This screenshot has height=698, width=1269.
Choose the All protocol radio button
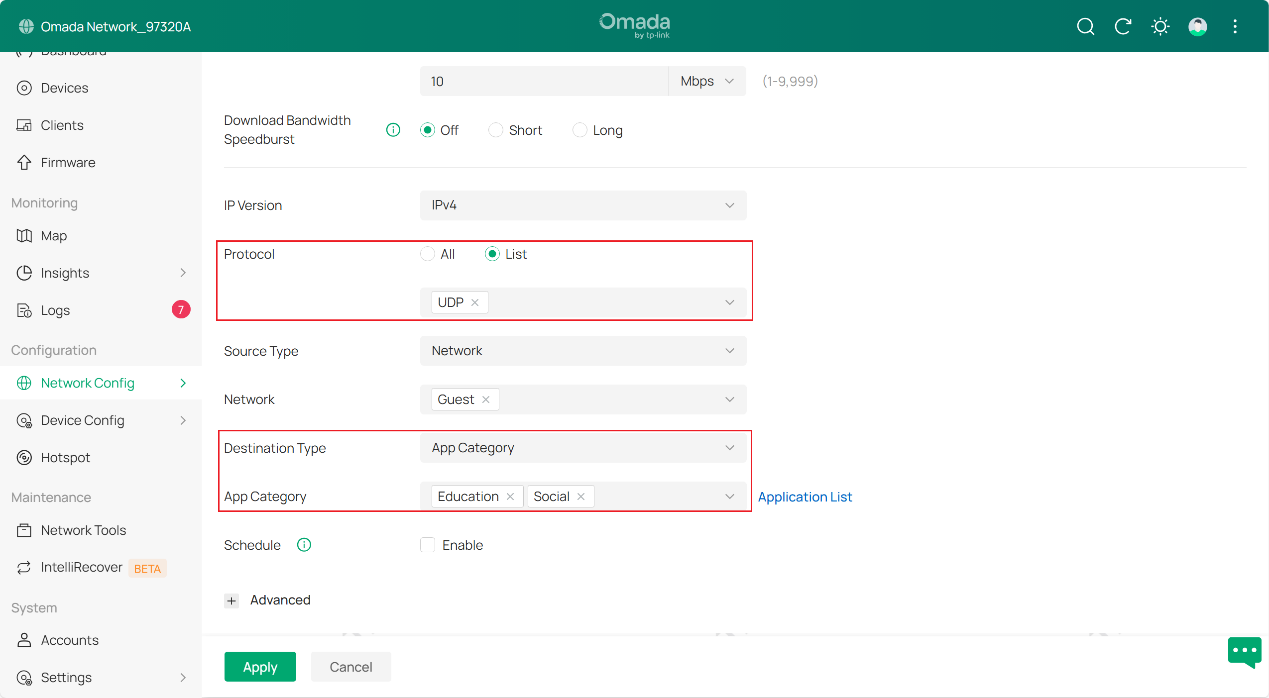428,254
